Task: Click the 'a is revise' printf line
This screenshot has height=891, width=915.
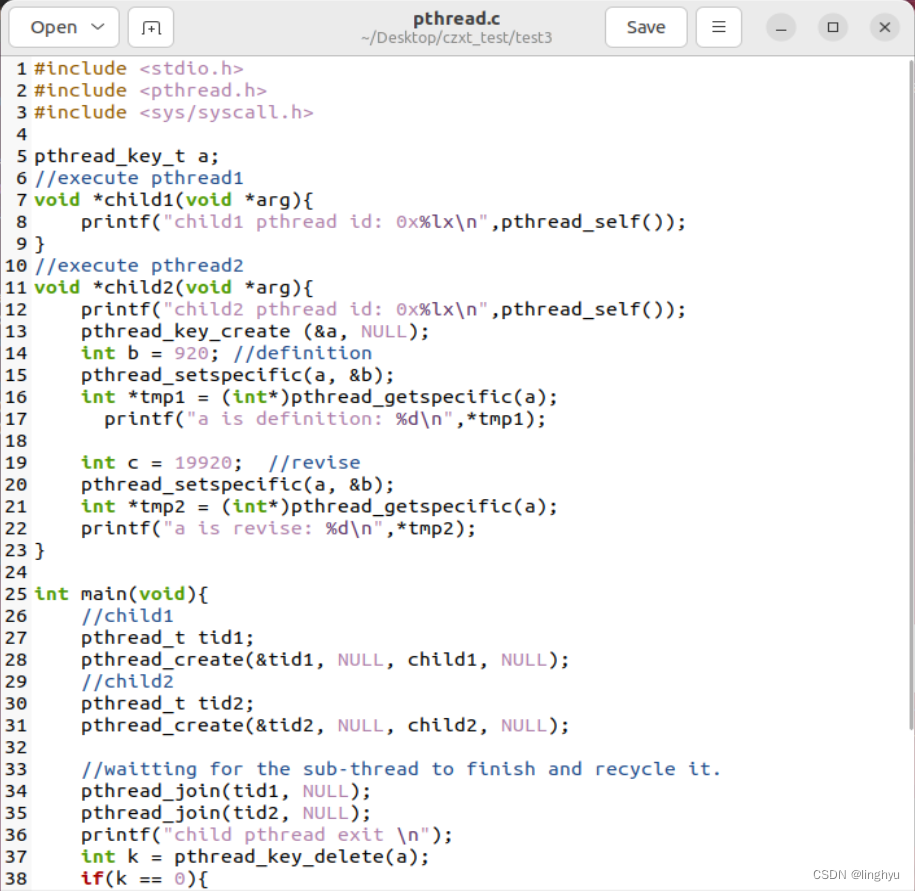Action: click(278, 529)
